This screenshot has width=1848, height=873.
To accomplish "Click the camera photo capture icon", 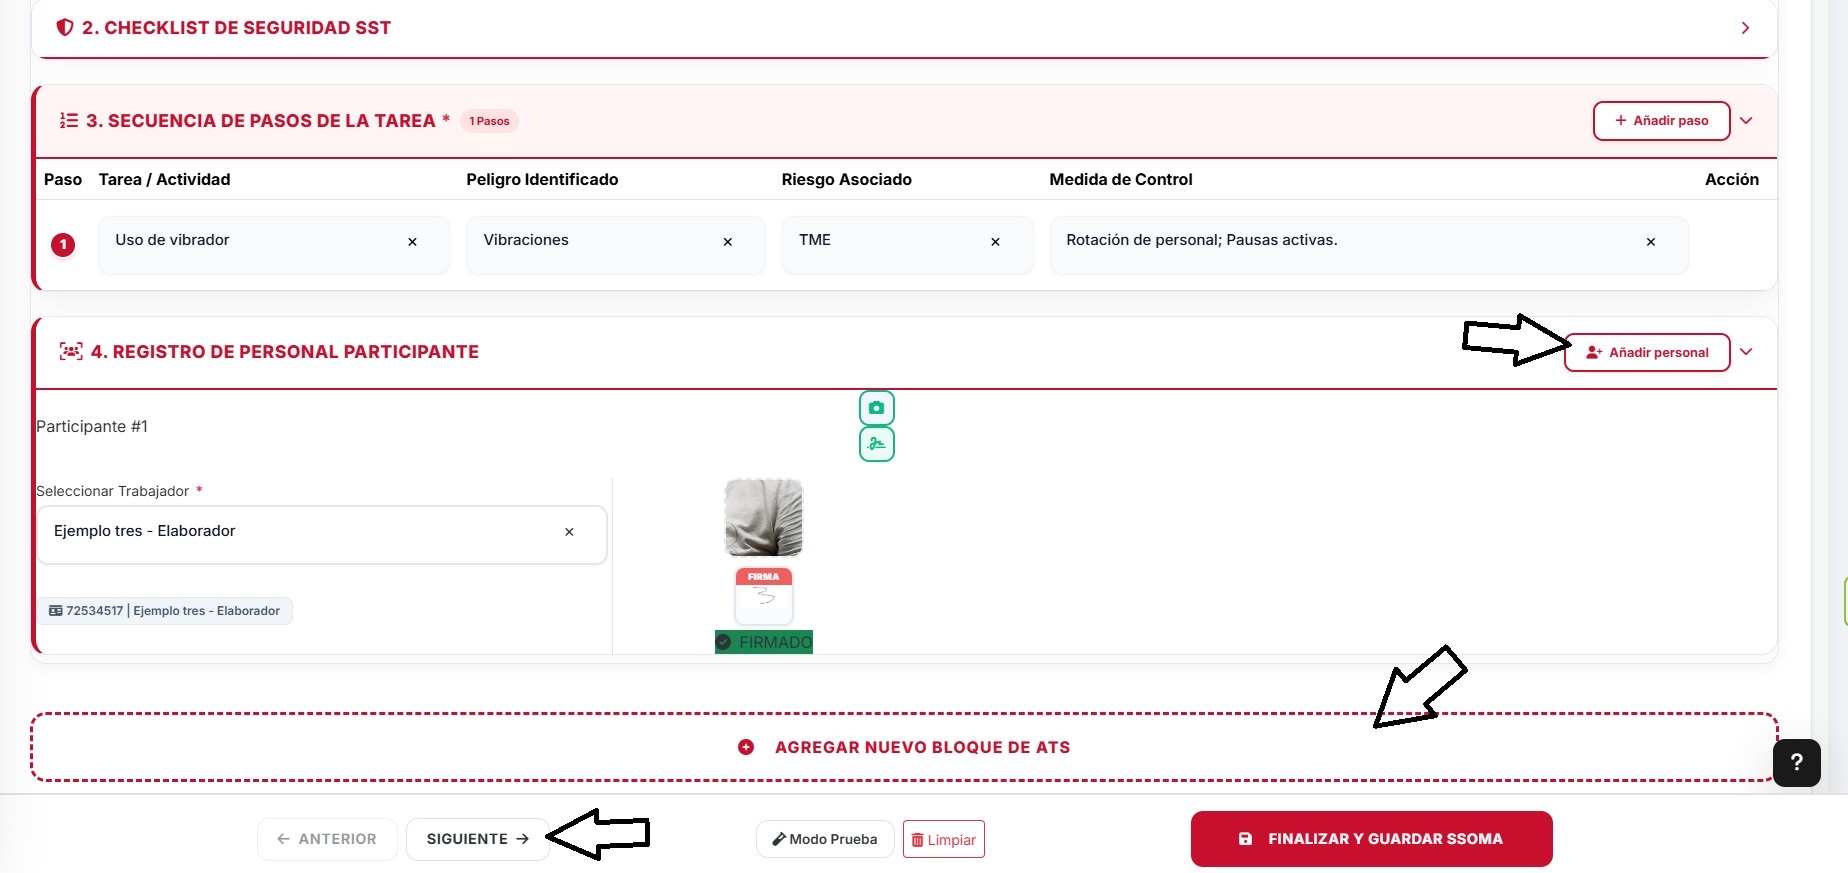I will 876,408.
